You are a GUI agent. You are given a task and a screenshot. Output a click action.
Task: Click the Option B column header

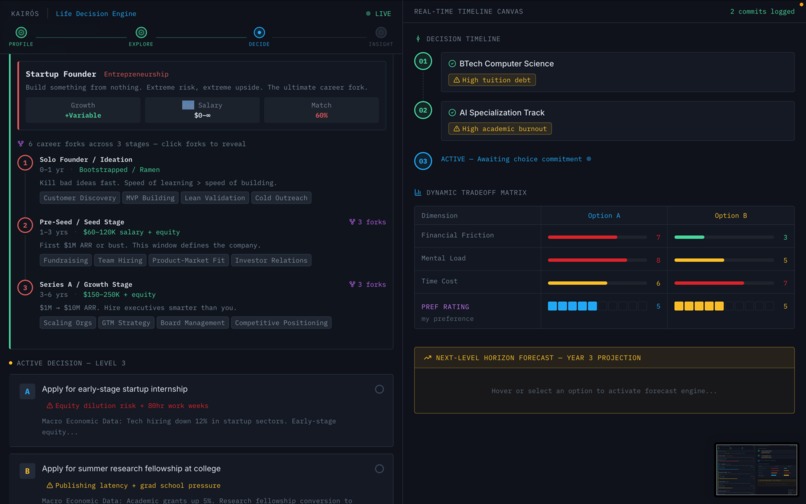730,215
